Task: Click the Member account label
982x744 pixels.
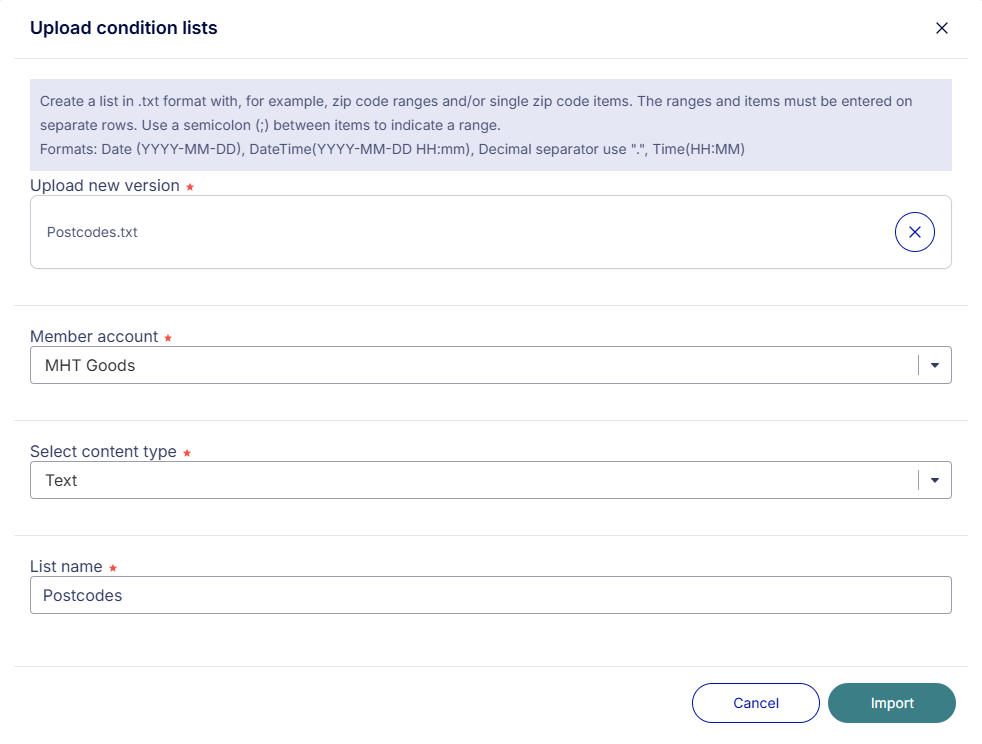Action: pyautogui.click(x=94, y=336)
